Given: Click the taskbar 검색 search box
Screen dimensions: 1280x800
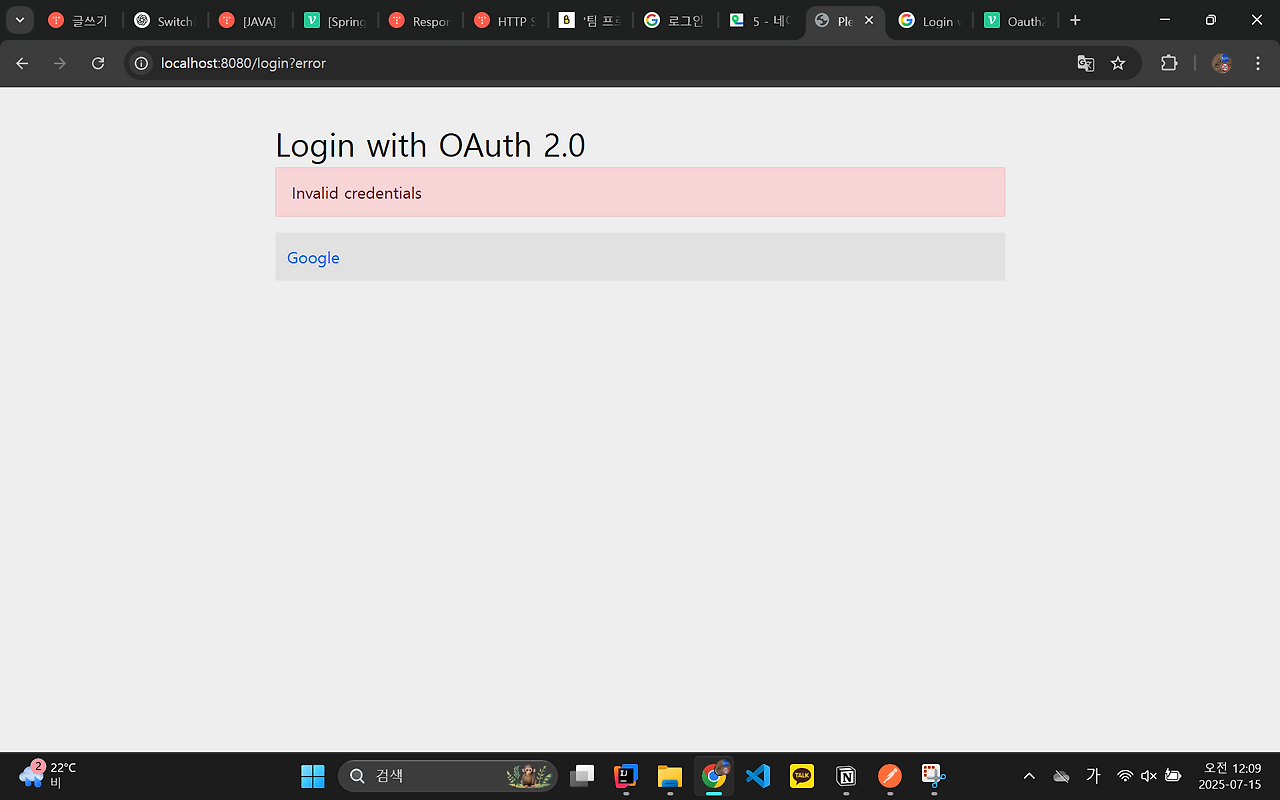Looking at the screenshot, I should pyautogui.click(x=448, y=776).
